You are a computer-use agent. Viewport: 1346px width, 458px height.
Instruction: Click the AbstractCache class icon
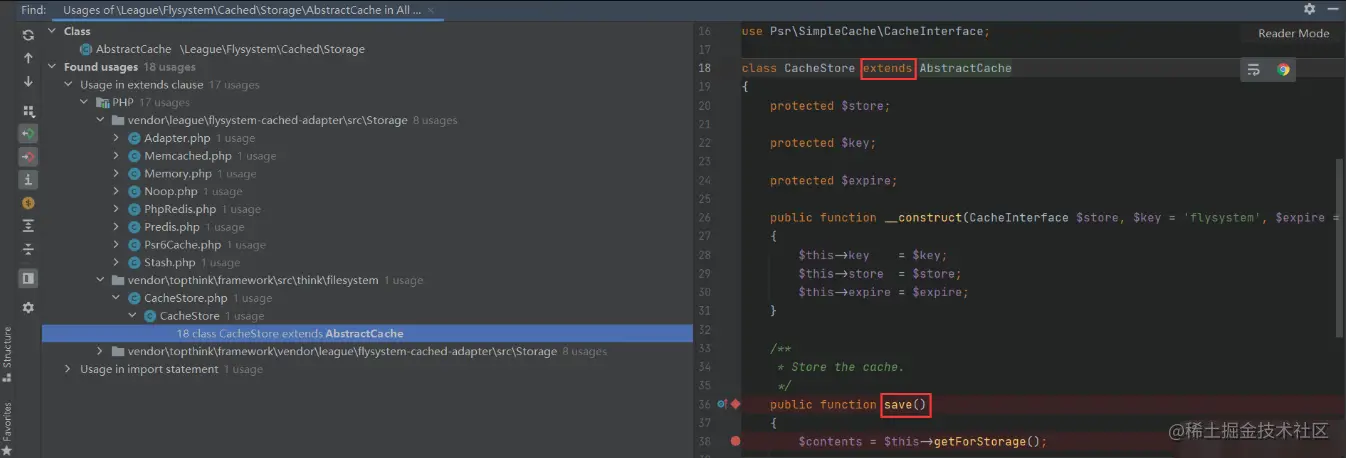coord(86,49)
